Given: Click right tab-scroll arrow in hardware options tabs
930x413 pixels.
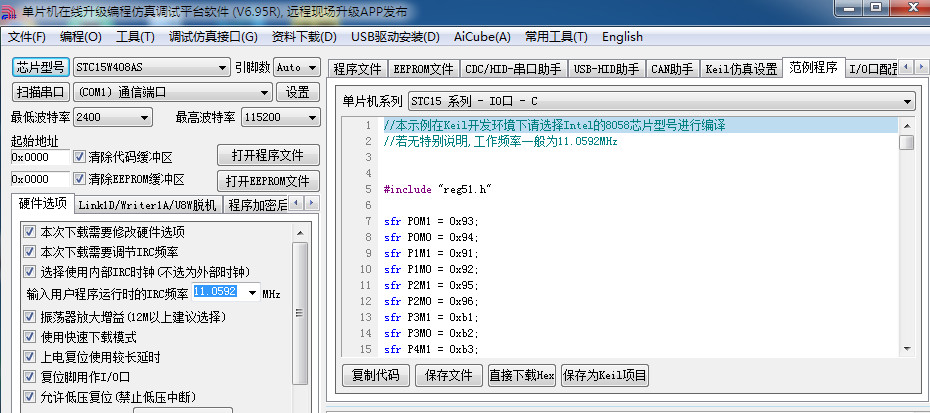Looking at the screenshot, I should 311,203.
